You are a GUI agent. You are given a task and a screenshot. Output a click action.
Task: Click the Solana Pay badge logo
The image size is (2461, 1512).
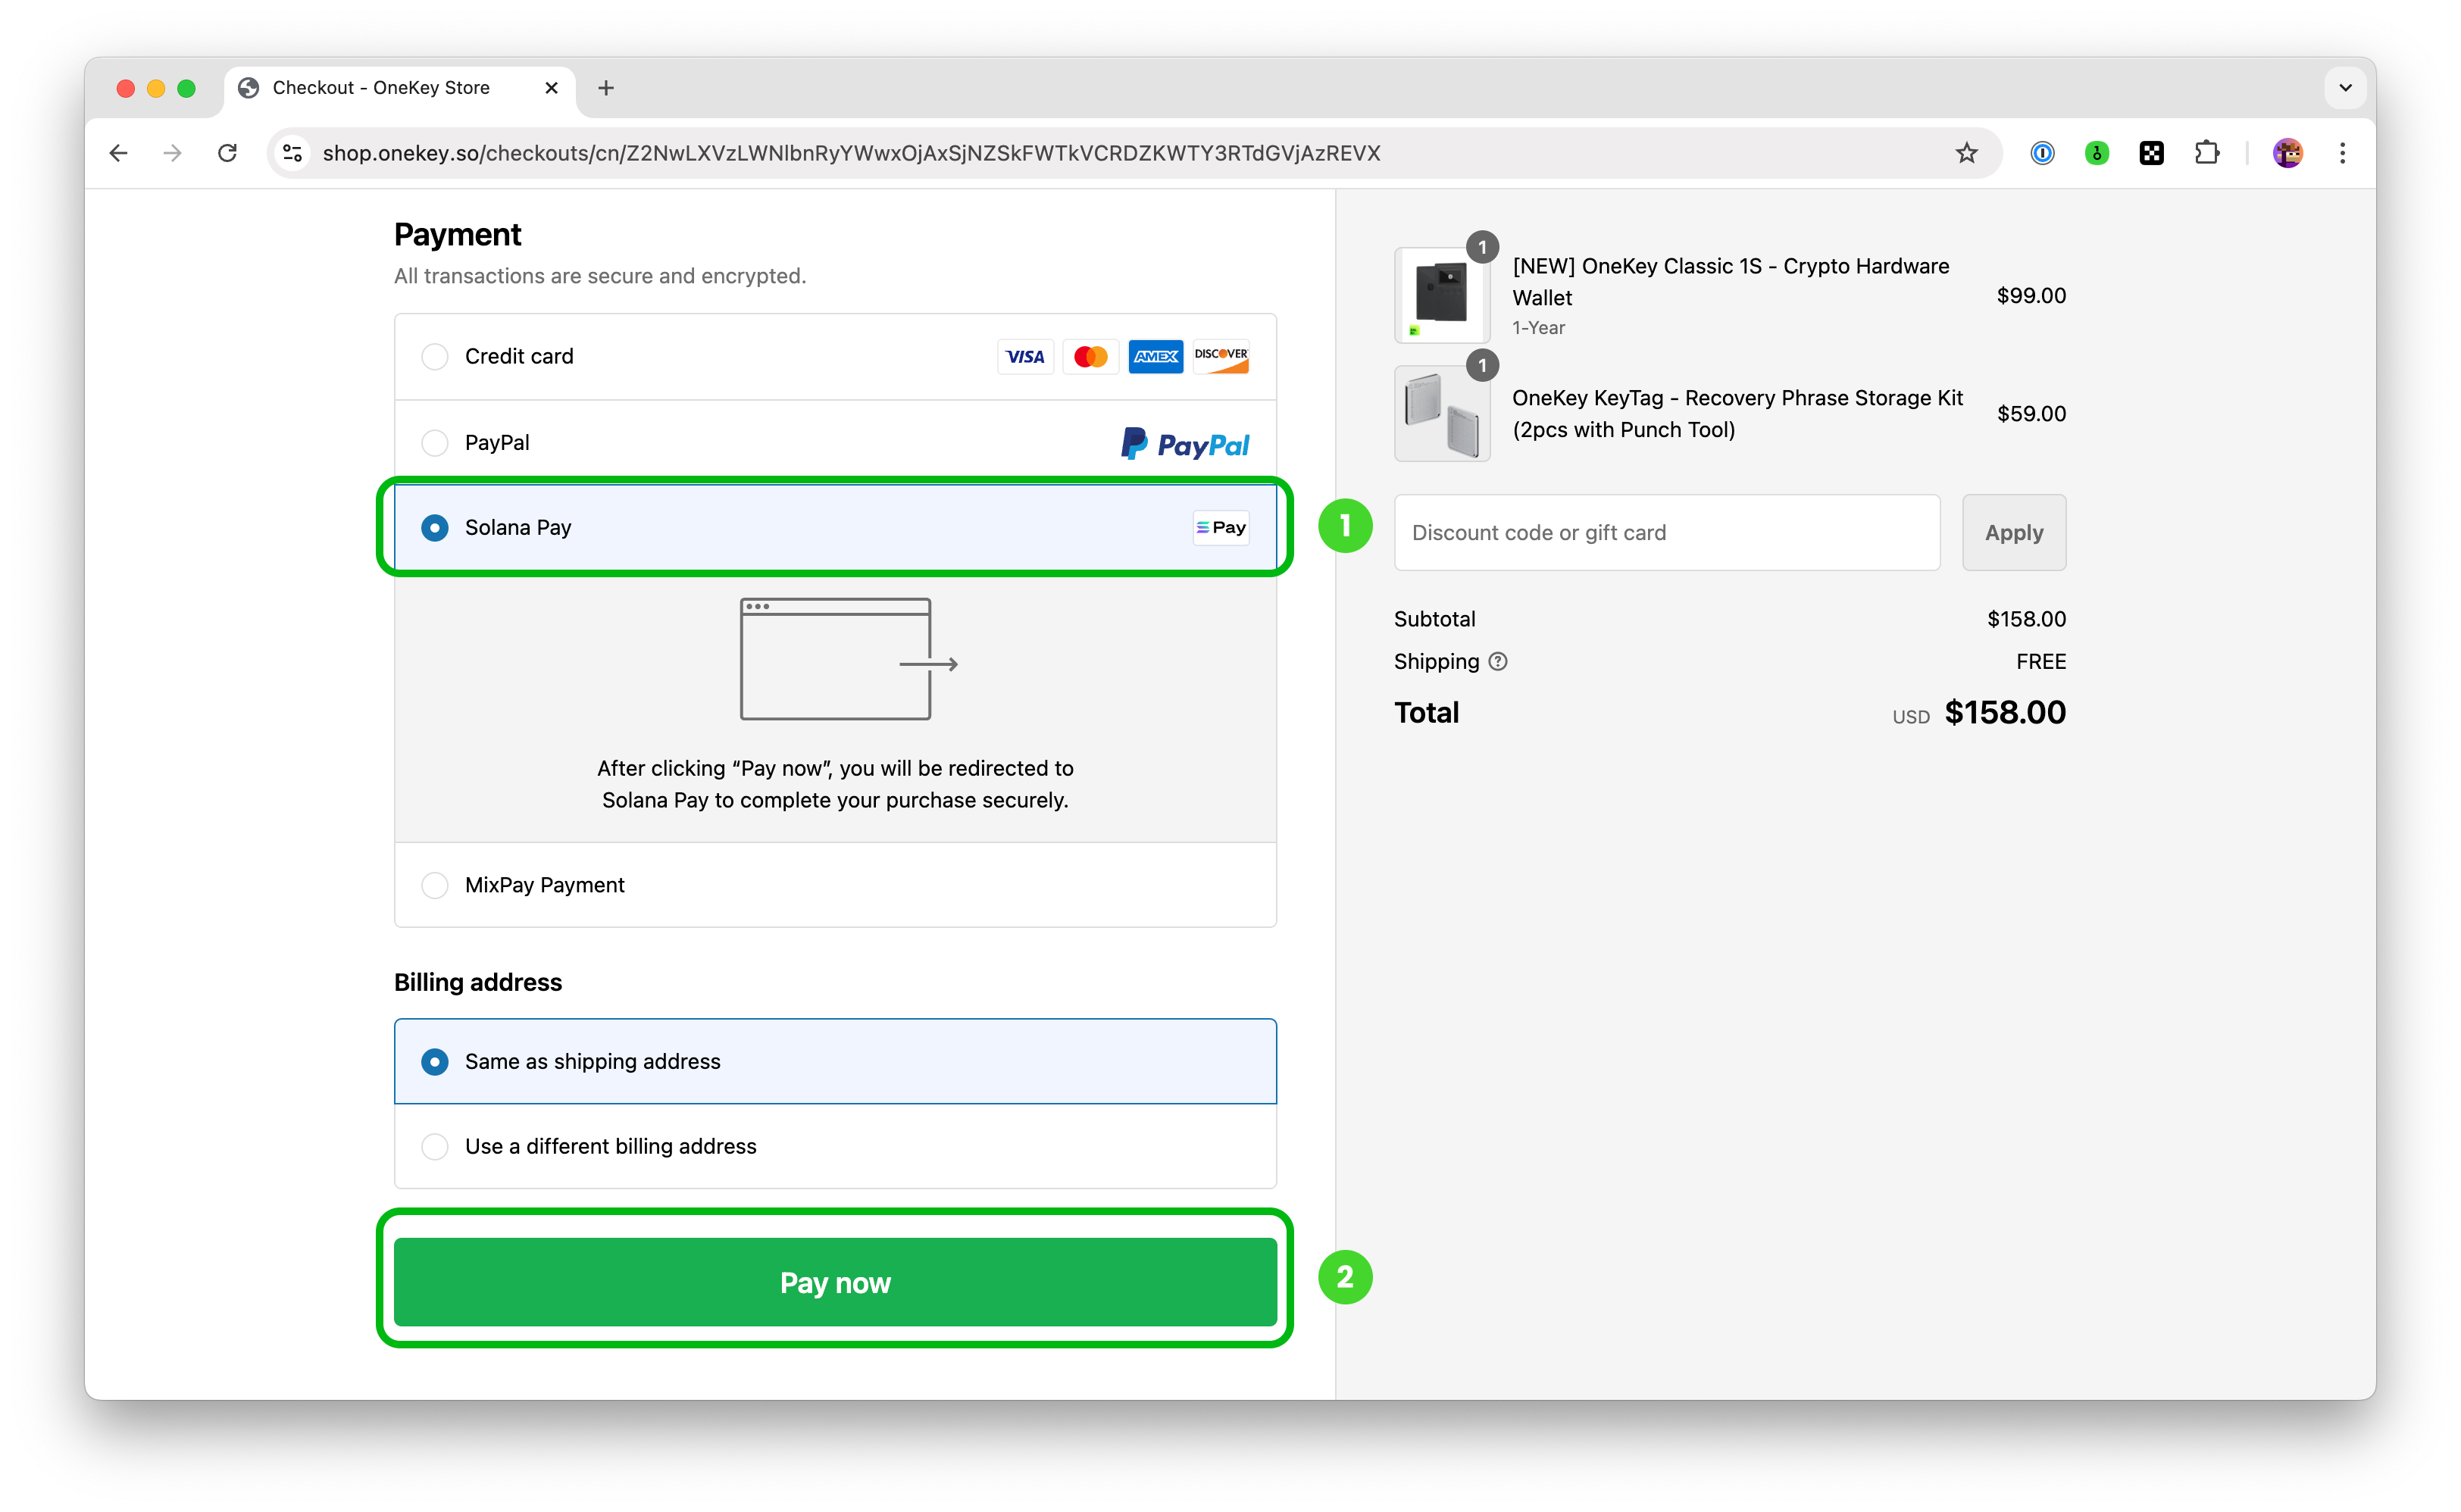click(1221, 527)
